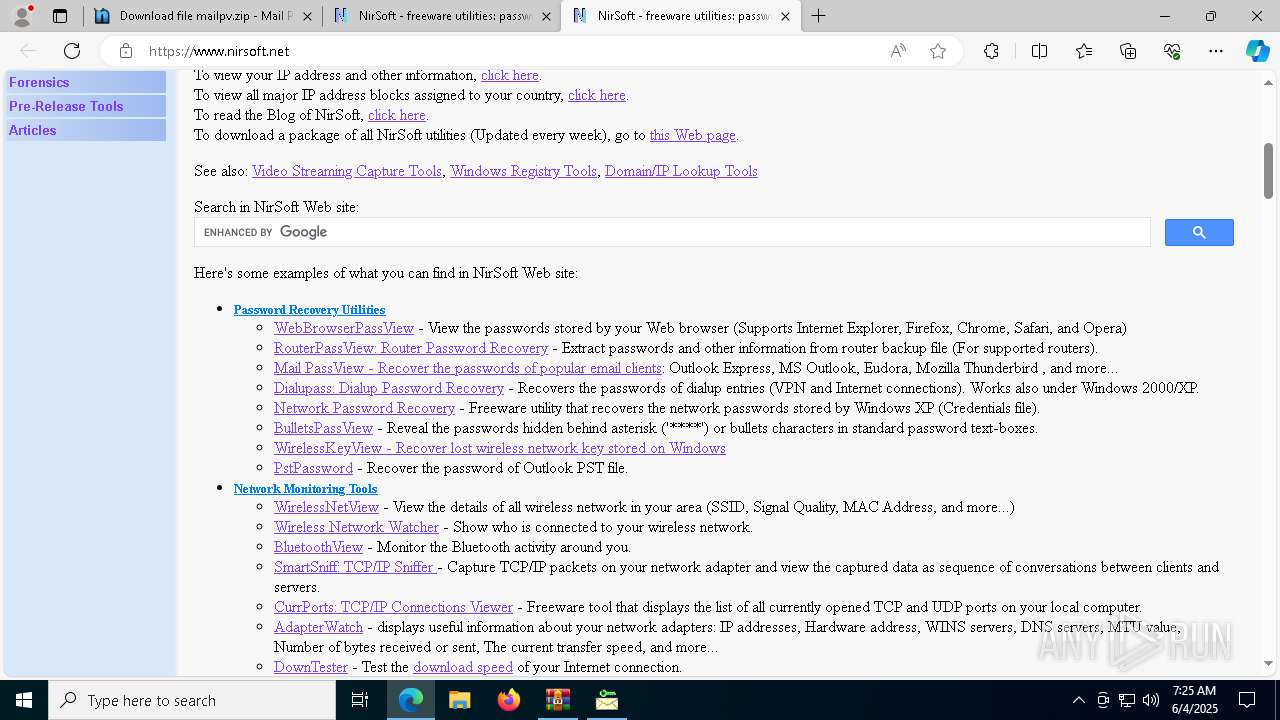Open File Explorer from the taskbar

click(459, 700)
